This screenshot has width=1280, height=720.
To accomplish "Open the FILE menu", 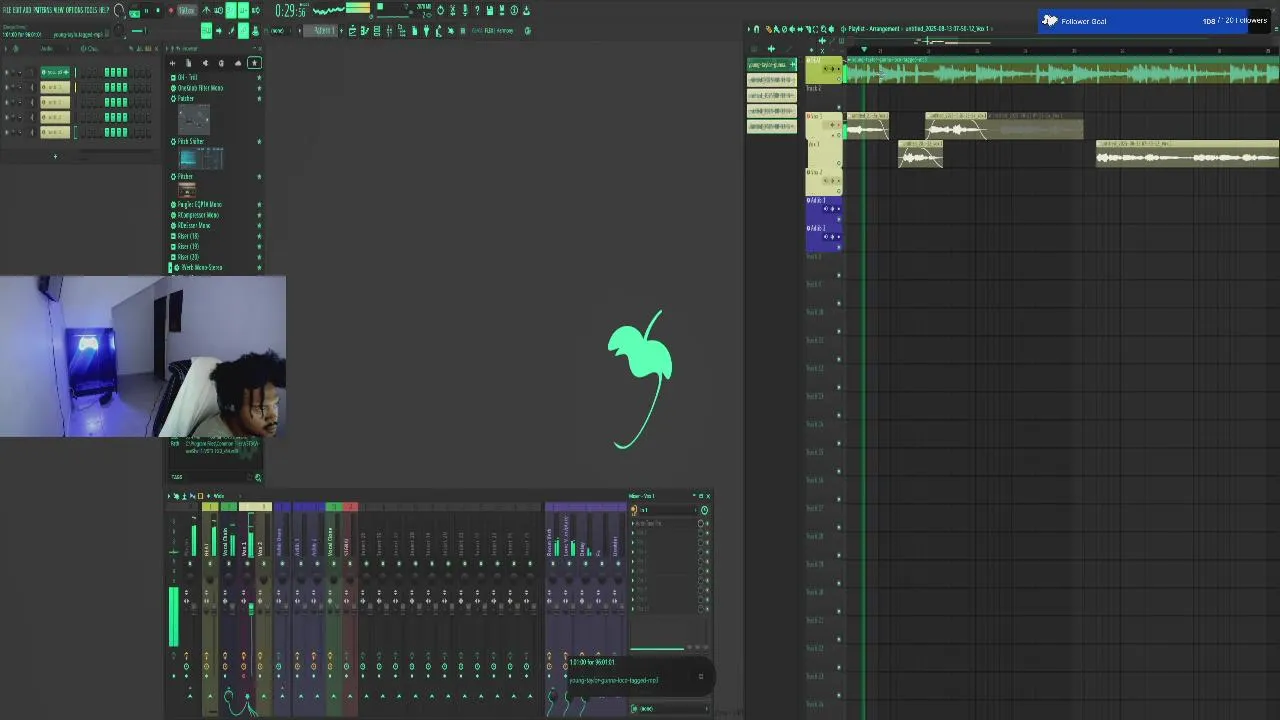I will (x=7, y=10).
